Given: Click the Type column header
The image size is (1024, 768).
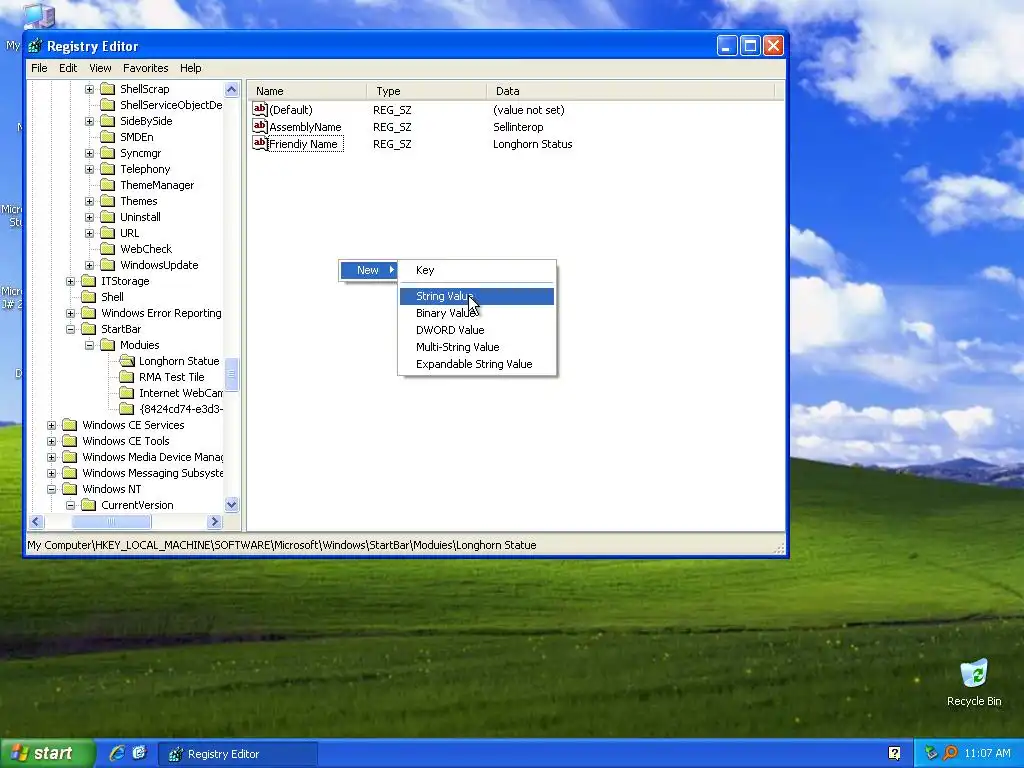Looking at the screenshot, I should coord(426,91).
